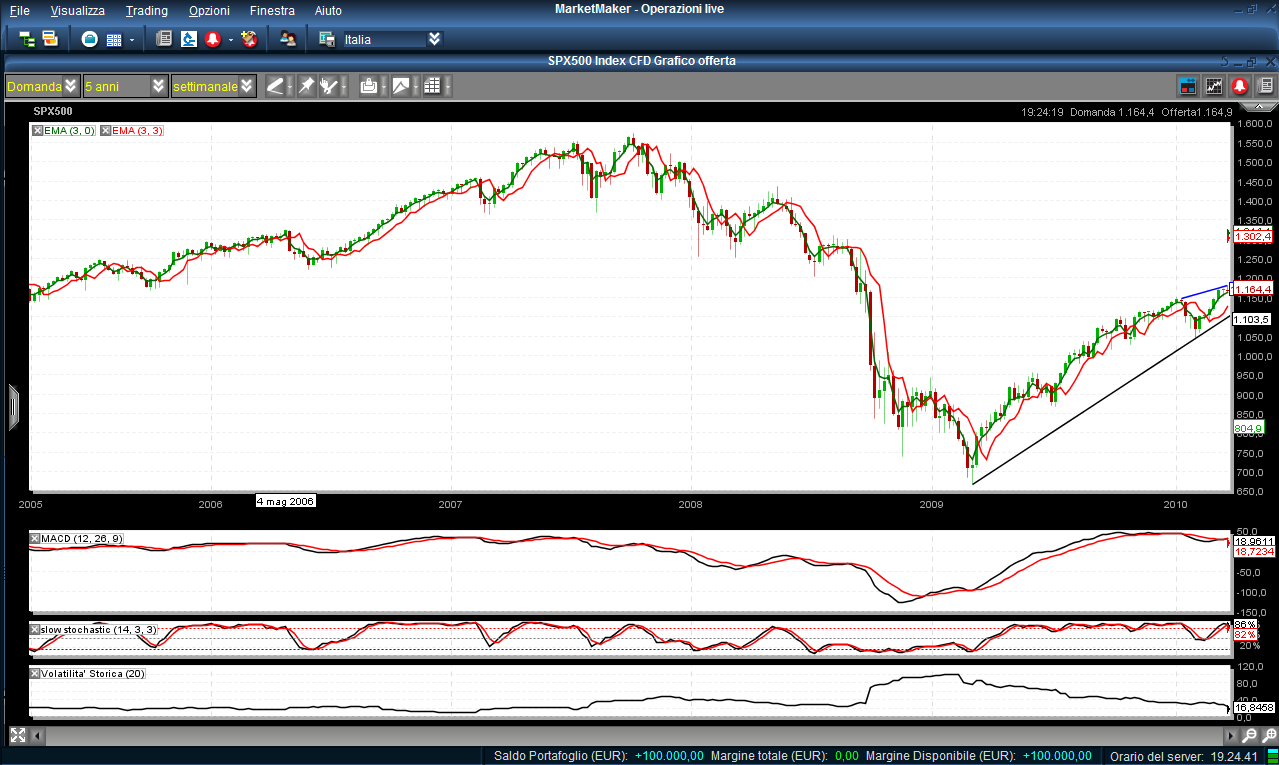
Task: Click the fit-to-screen expand icon at bottom left
Action: point(17,736)
